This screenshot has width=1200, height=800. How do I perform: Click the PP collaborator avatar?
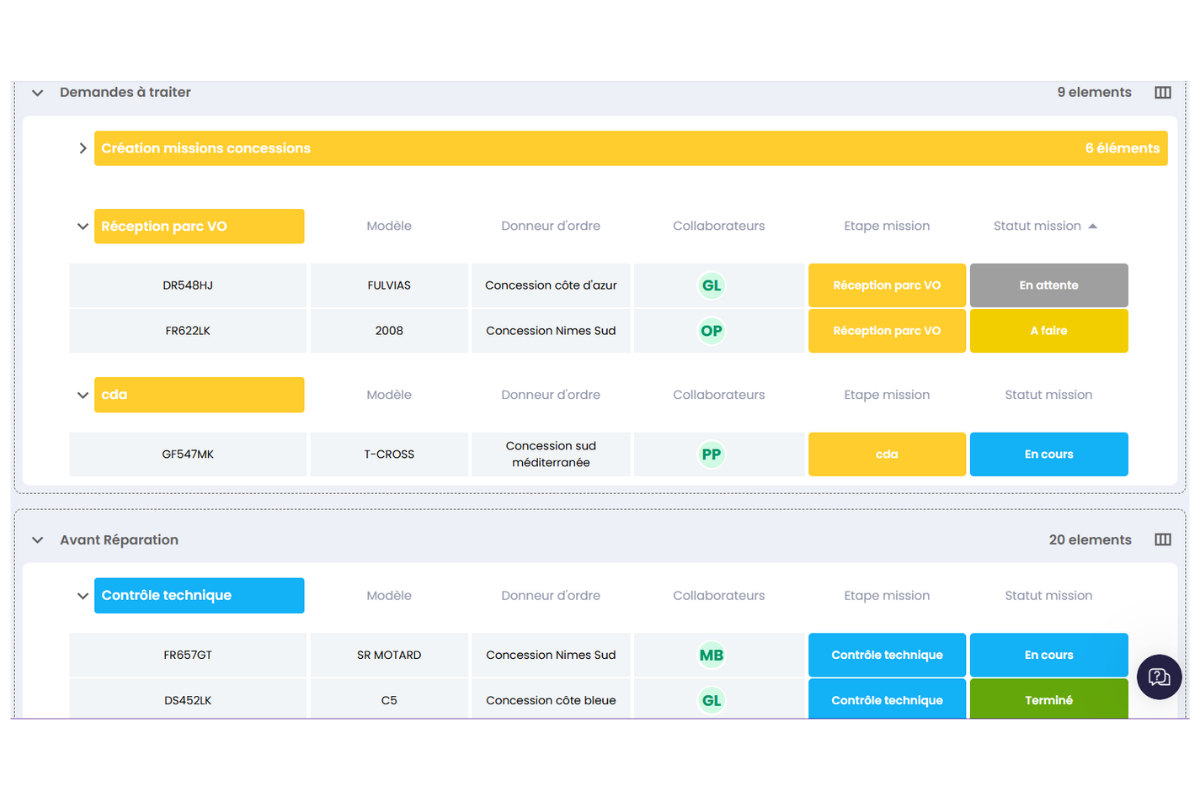[x=711, y=454]
